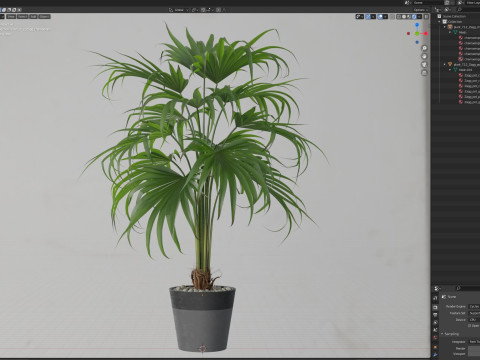Click the dark red negative X gizmo dot

(x=408, y=33)
